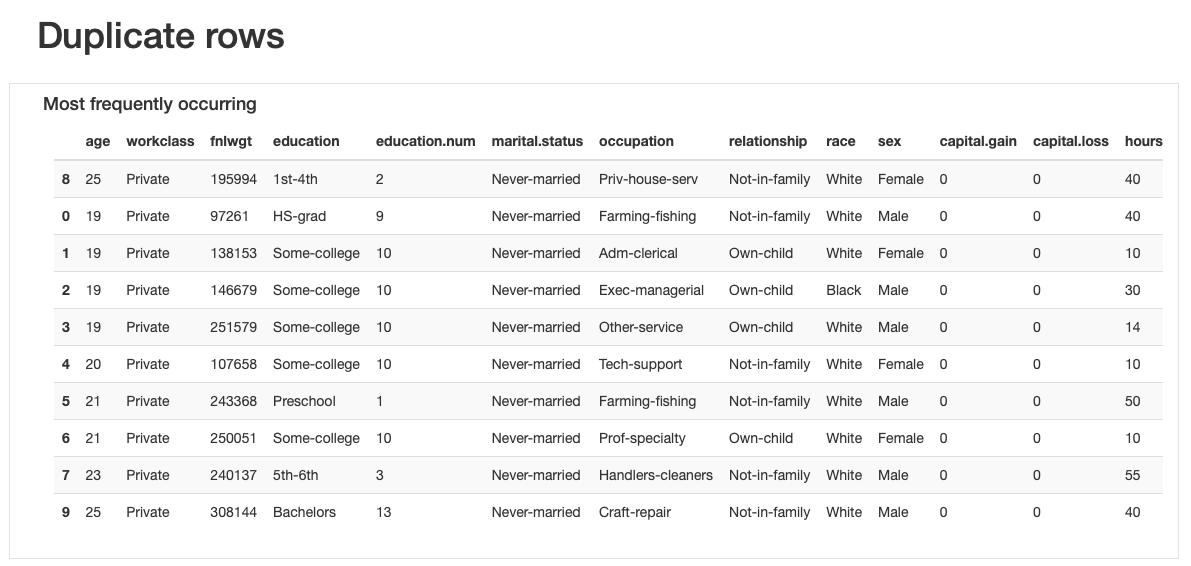Click the Black race cell

[843, 291]
